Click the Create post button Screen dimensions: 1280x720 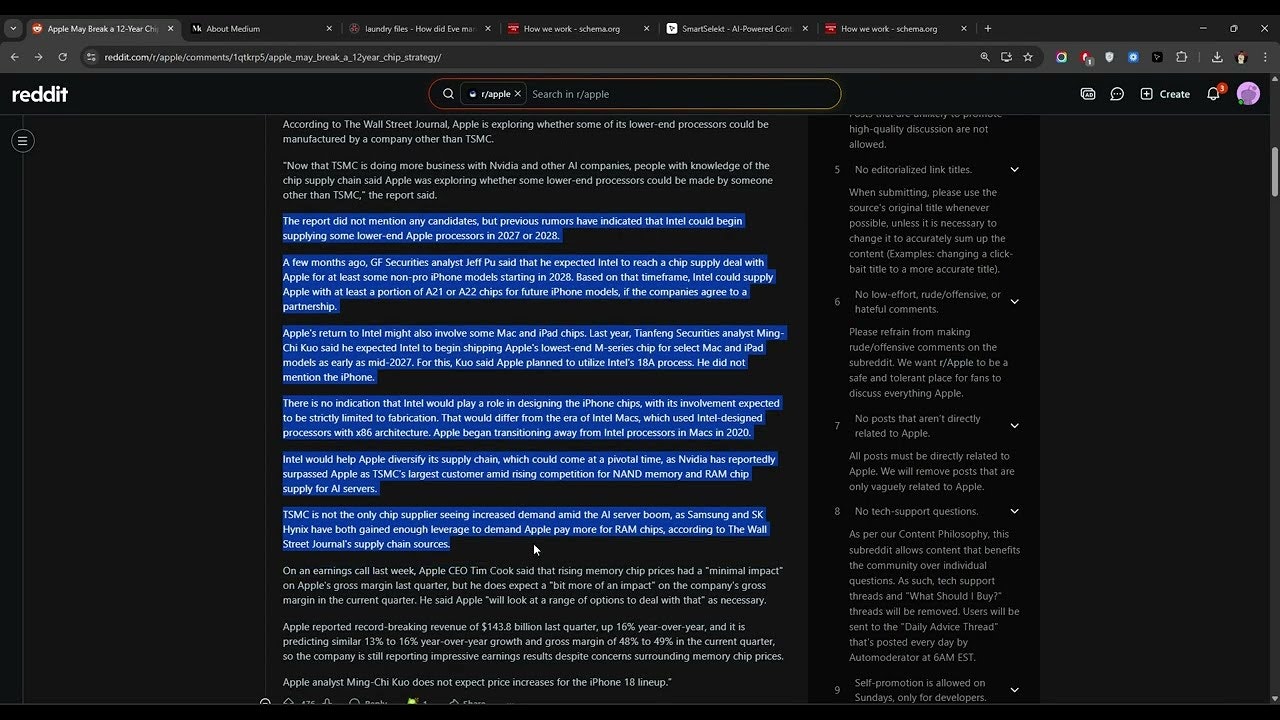coord(1165,94)
